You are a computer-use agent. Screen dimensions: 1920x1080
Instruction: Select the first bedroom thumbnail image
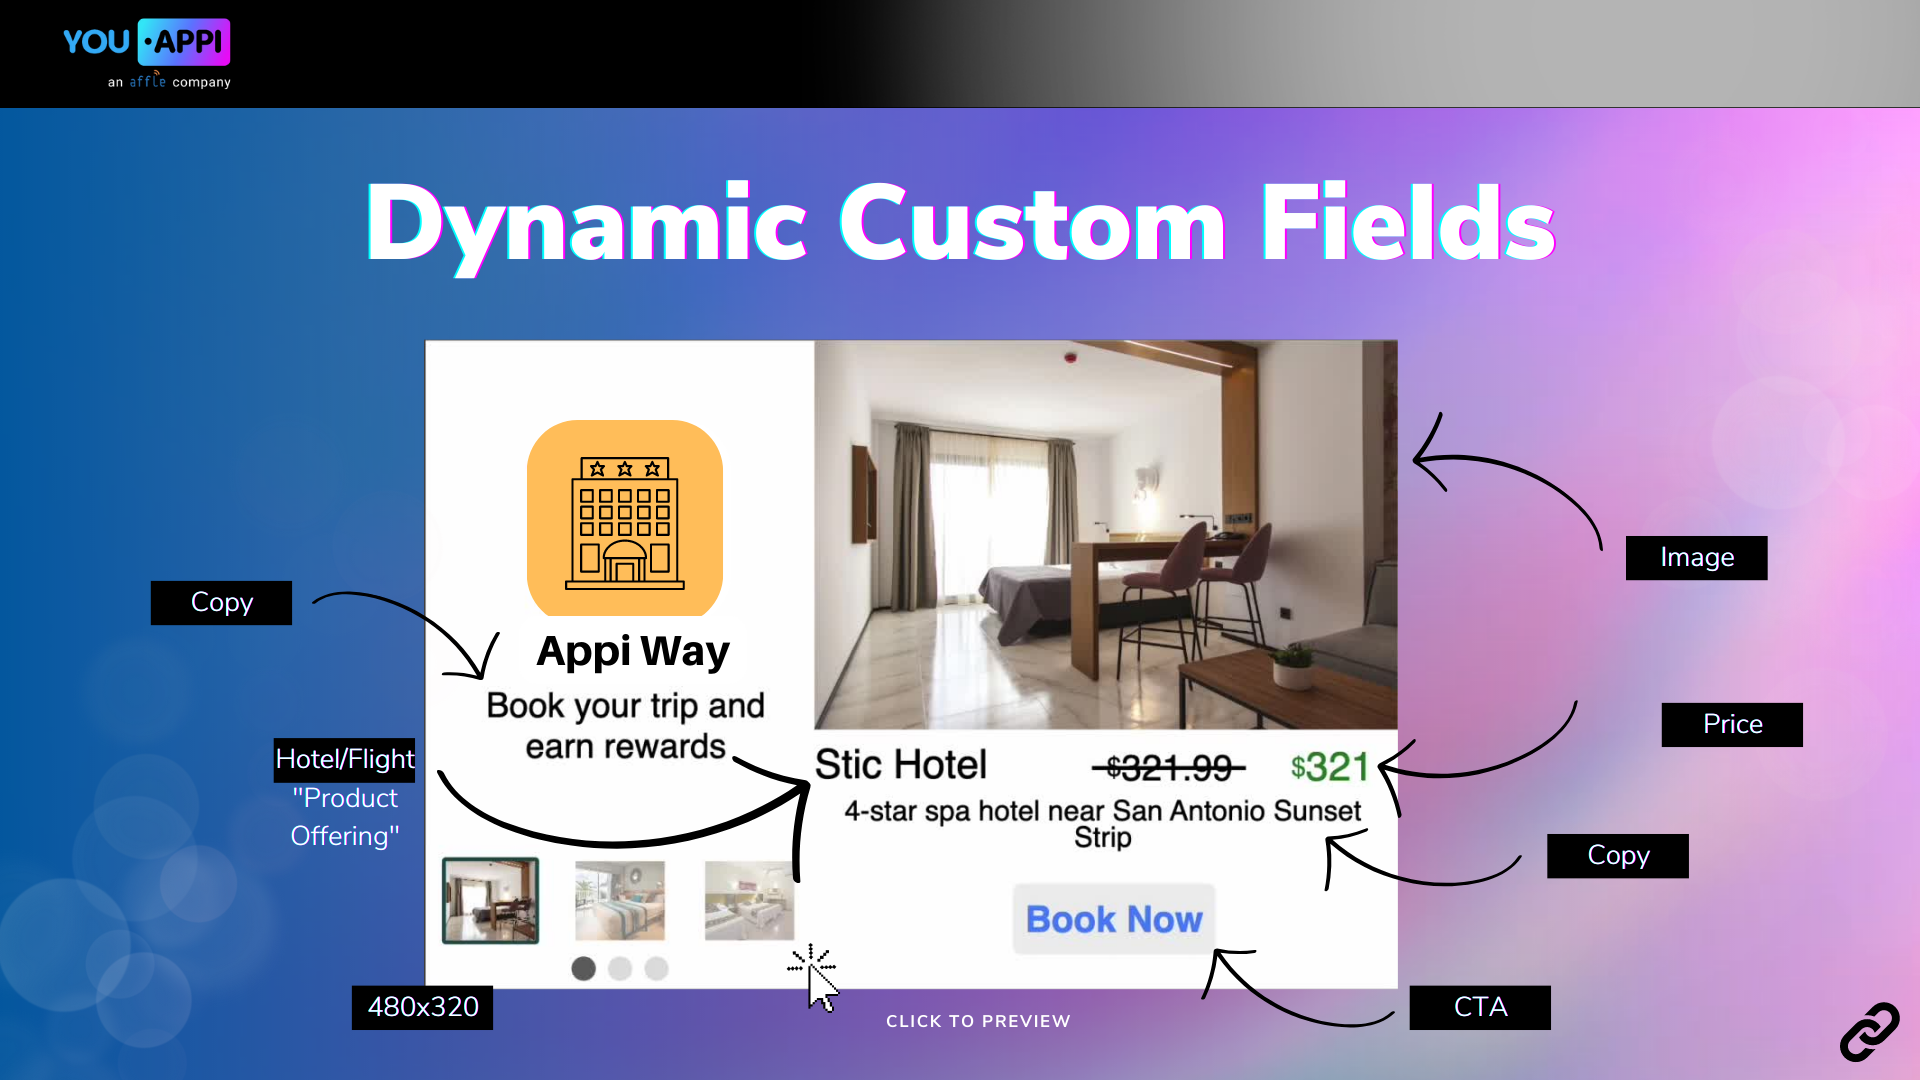click(x=489, y=900)
